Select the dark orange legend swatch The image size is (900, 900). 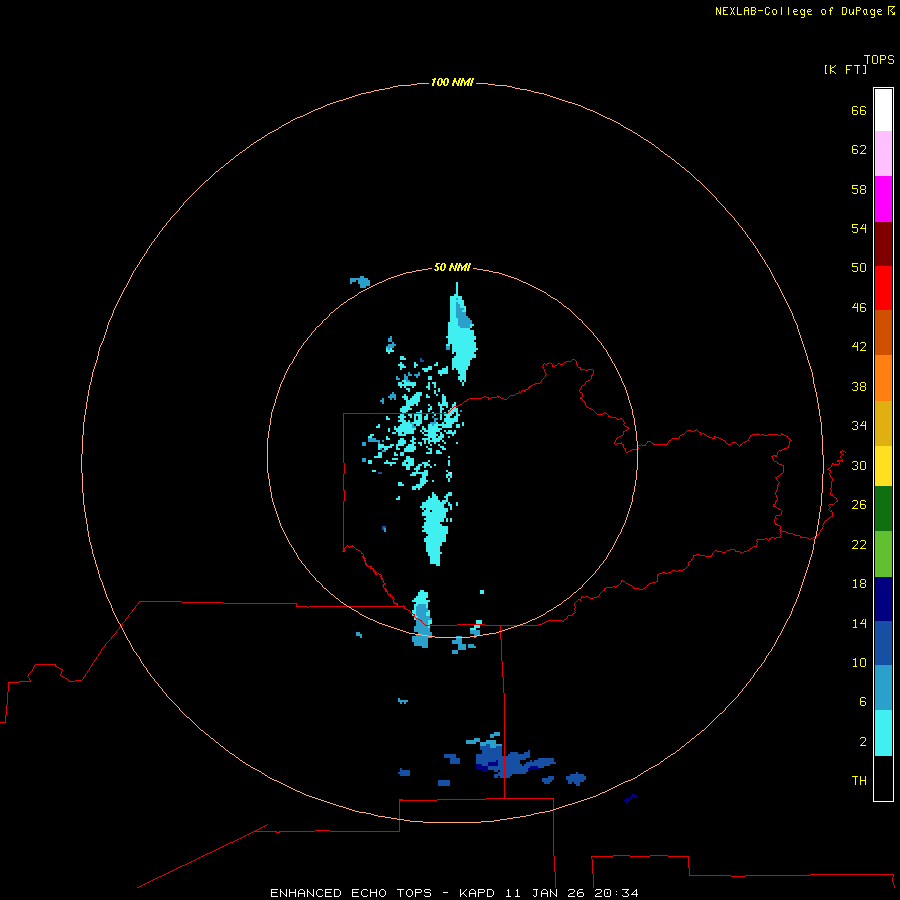point(883,333)
